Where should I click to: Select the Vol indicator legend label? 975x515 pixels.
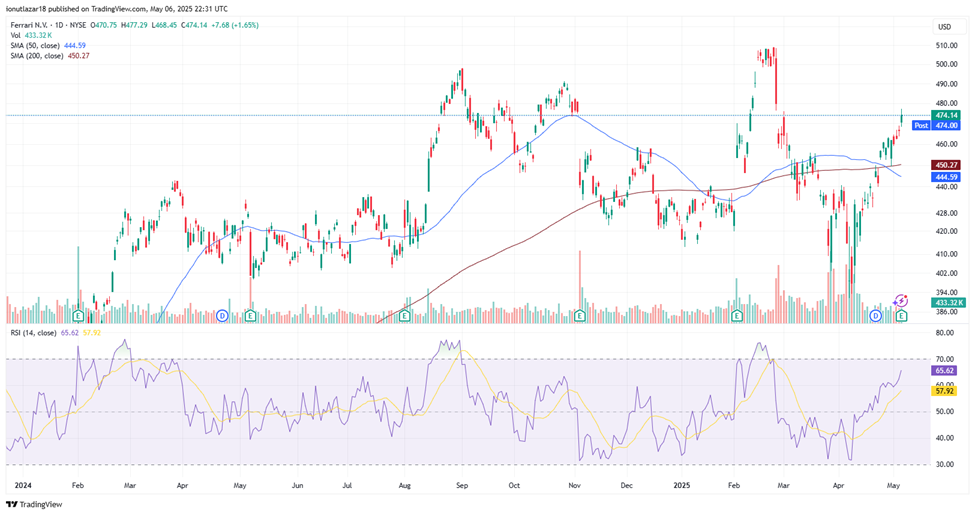point(16,35)
